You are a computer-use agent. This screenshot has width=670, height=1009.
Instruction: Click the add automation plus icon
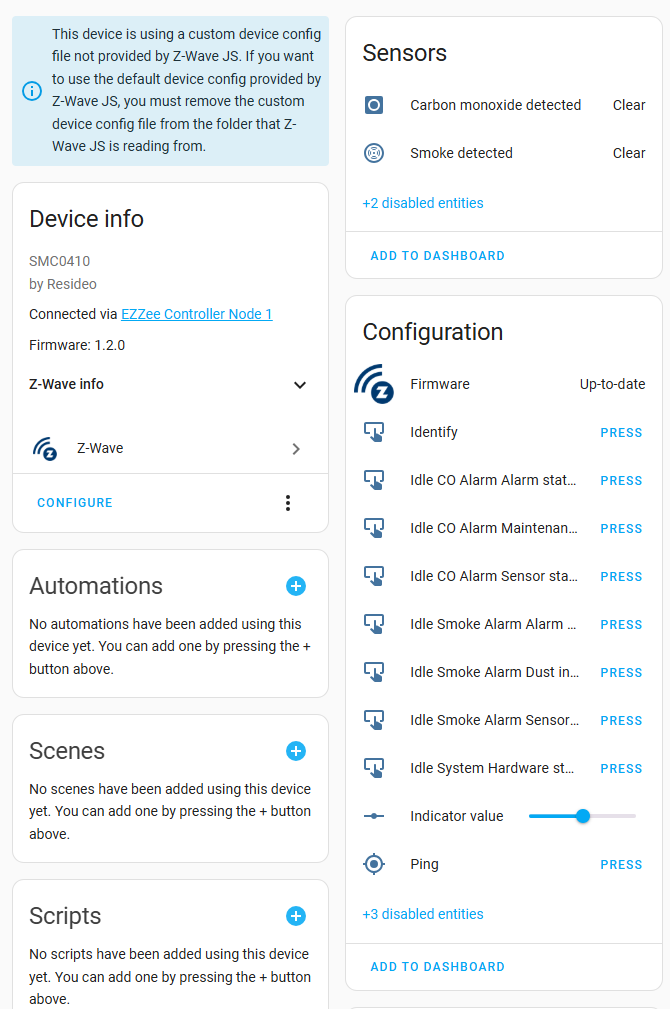[295, 586]
